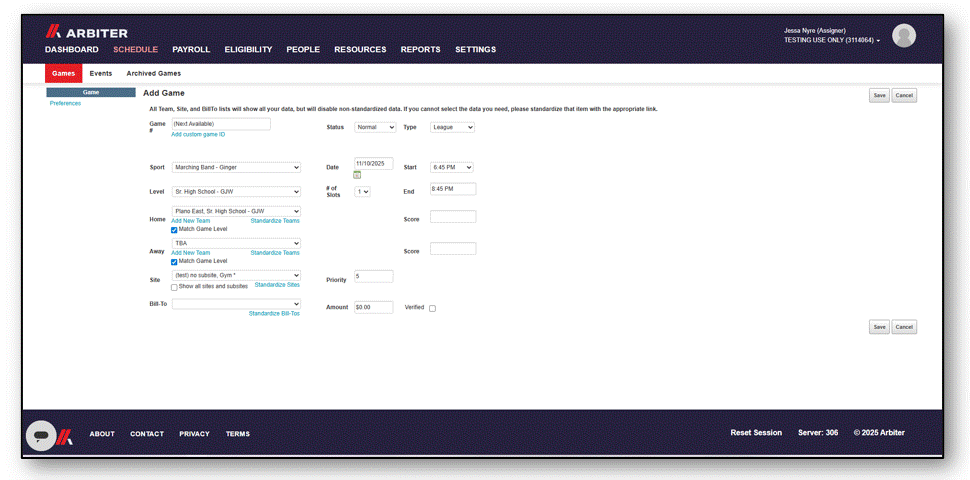Focus the Away Score field
970x480 pixels.
(453, 249)
